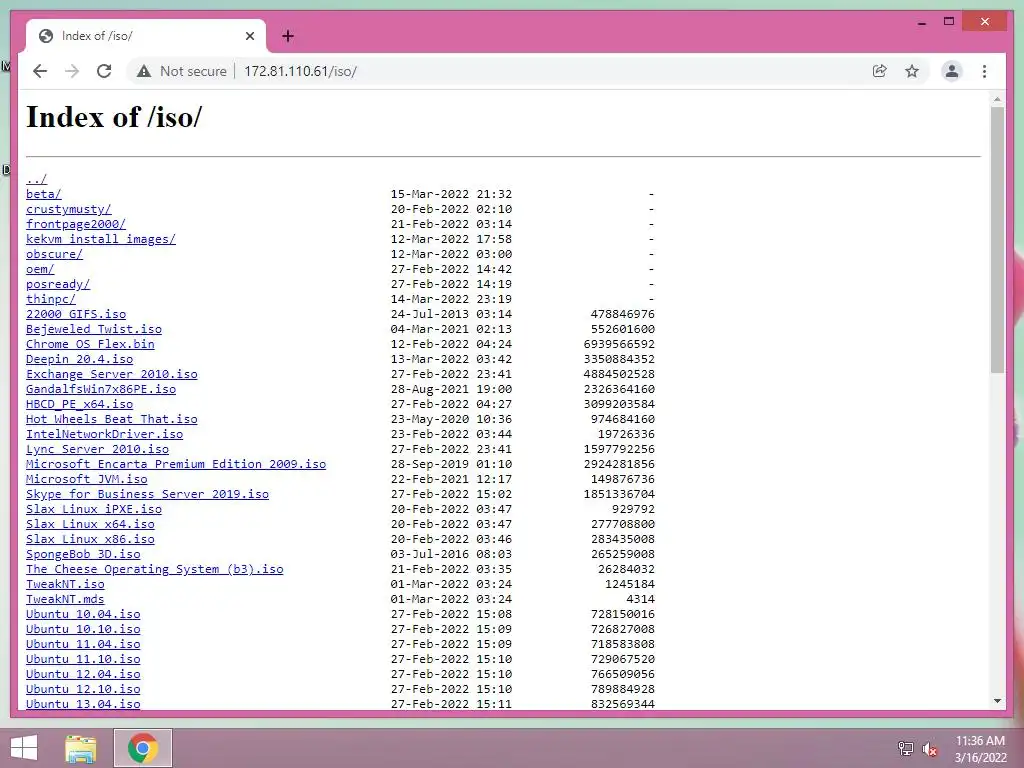Open the obscure/ directory
Screen dimensions: 1024x768
pos(54,254)
